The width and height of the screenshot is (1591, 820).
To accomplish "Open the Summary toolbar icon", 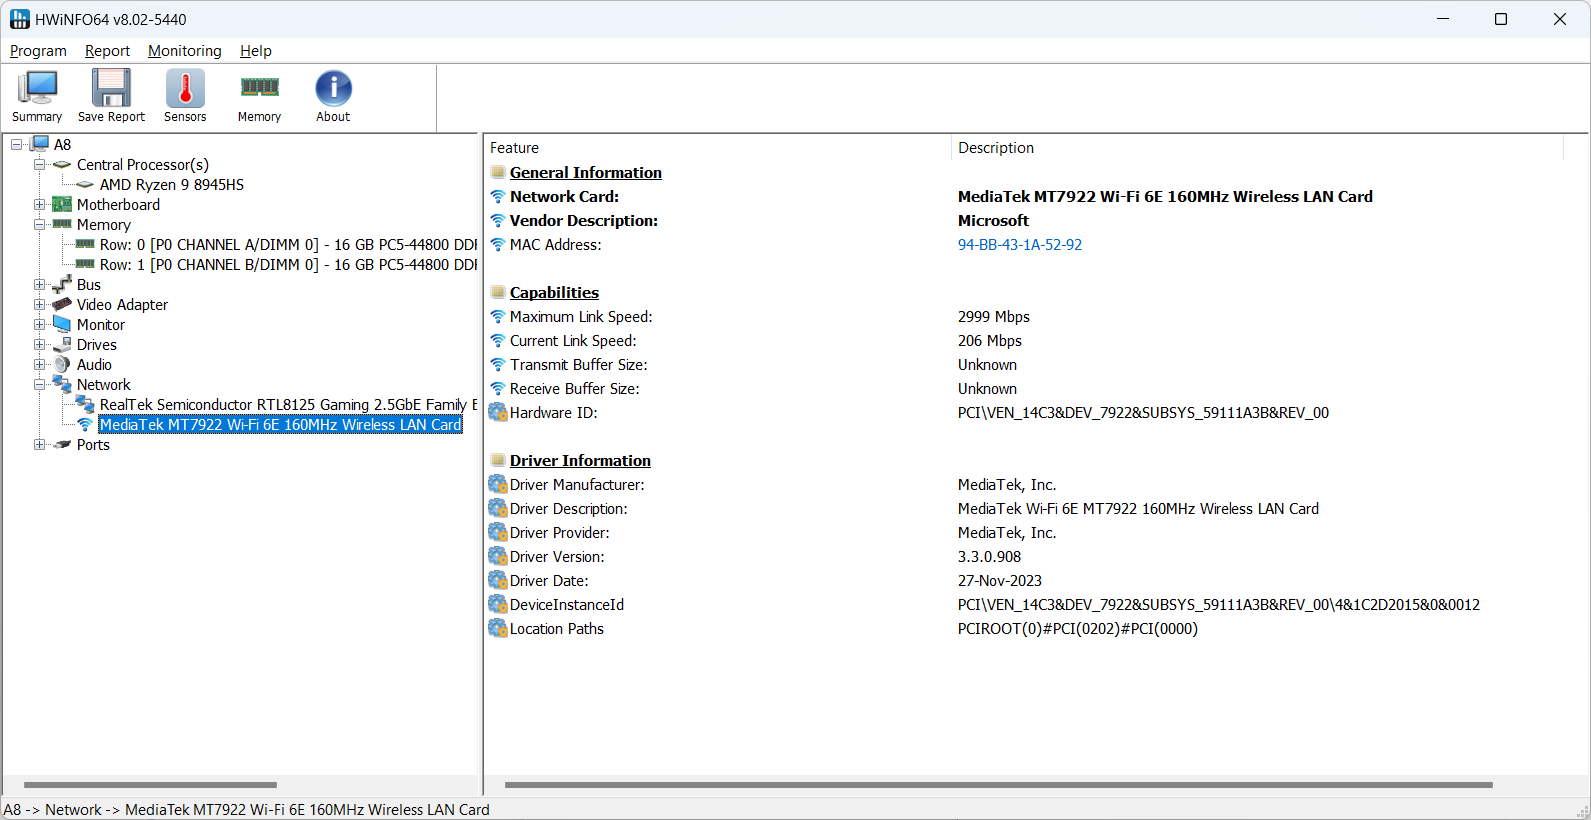I will click(x=37, y=89).
